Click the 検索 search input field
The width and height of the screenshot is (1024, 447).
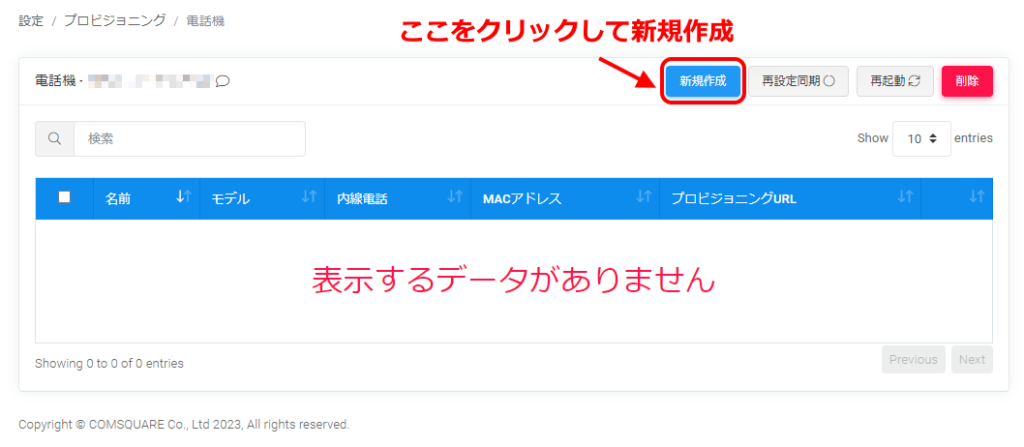coord(189,139)
